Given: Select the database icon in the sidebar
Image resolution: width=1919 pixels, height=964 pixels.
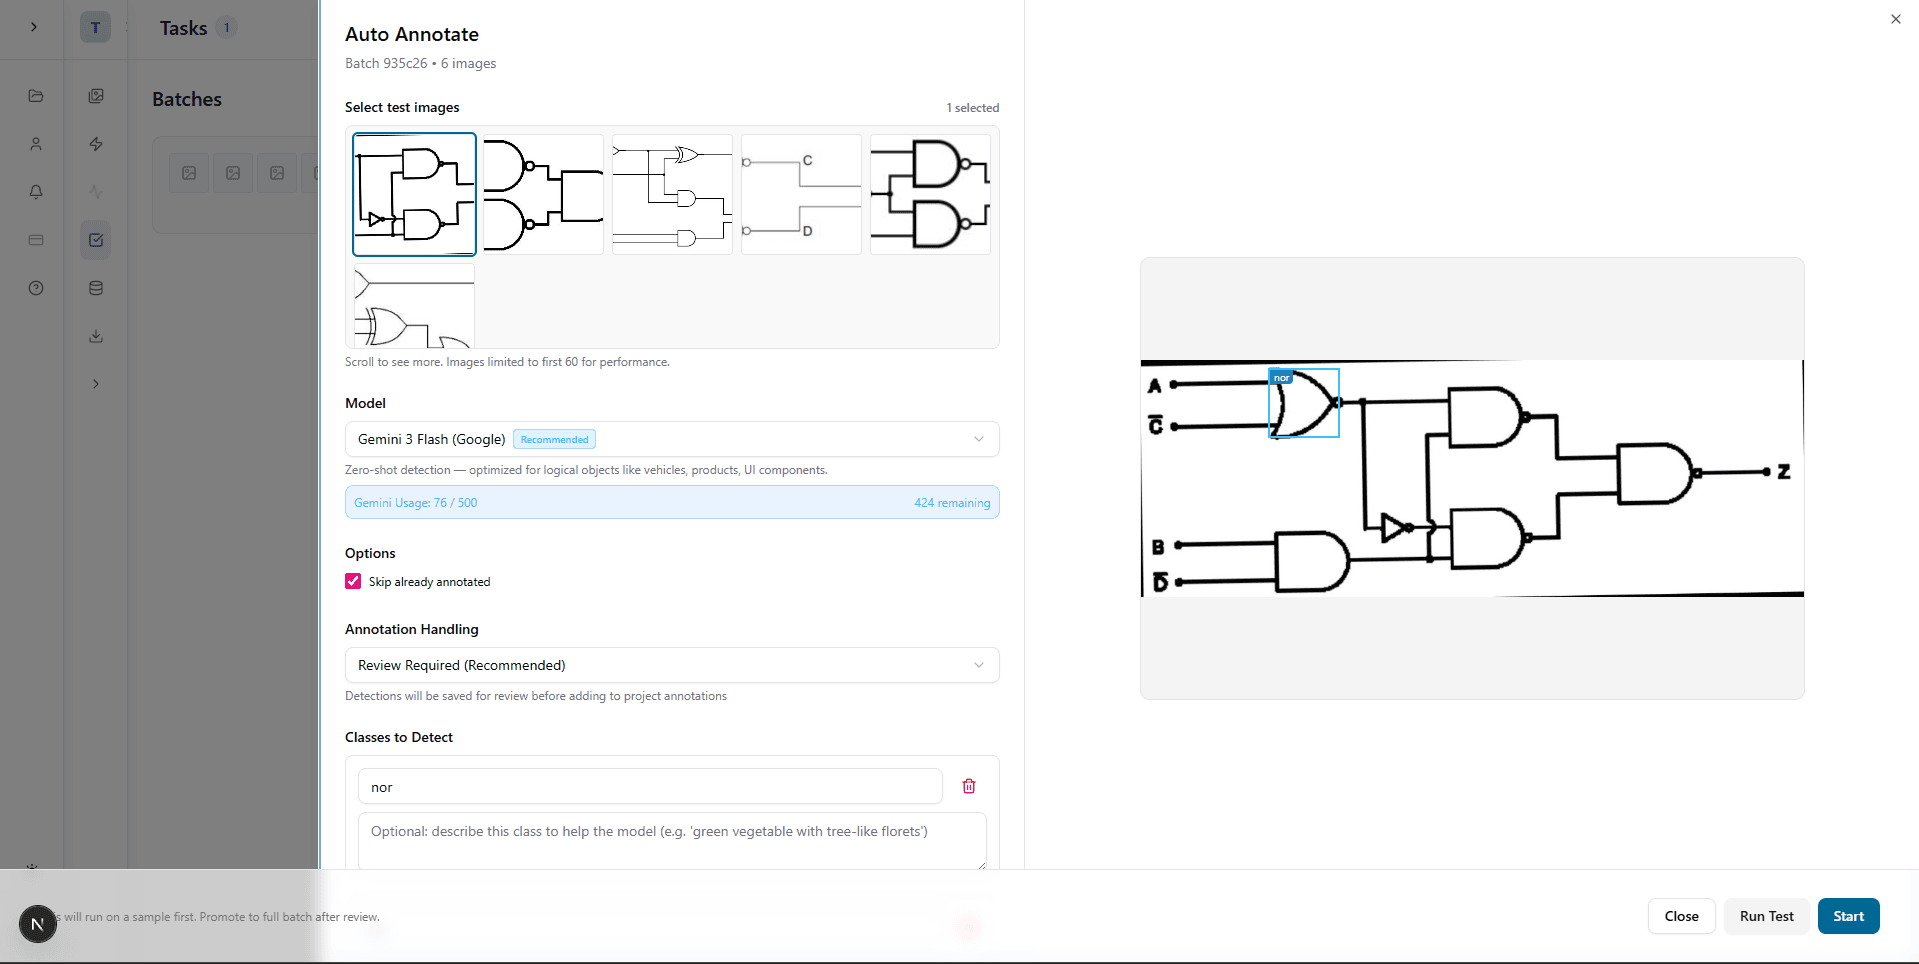Looking at the screenshot, I should tap(95, 287).
